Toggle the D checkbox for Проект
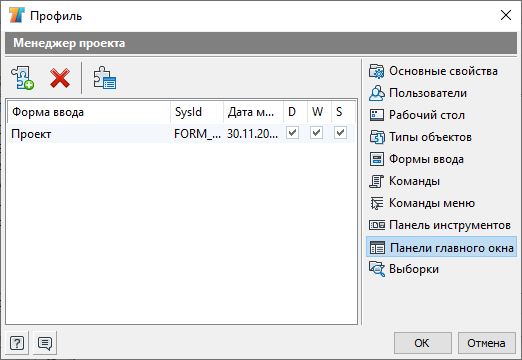This screenshot has width=522, height=360. coord(292,133)
